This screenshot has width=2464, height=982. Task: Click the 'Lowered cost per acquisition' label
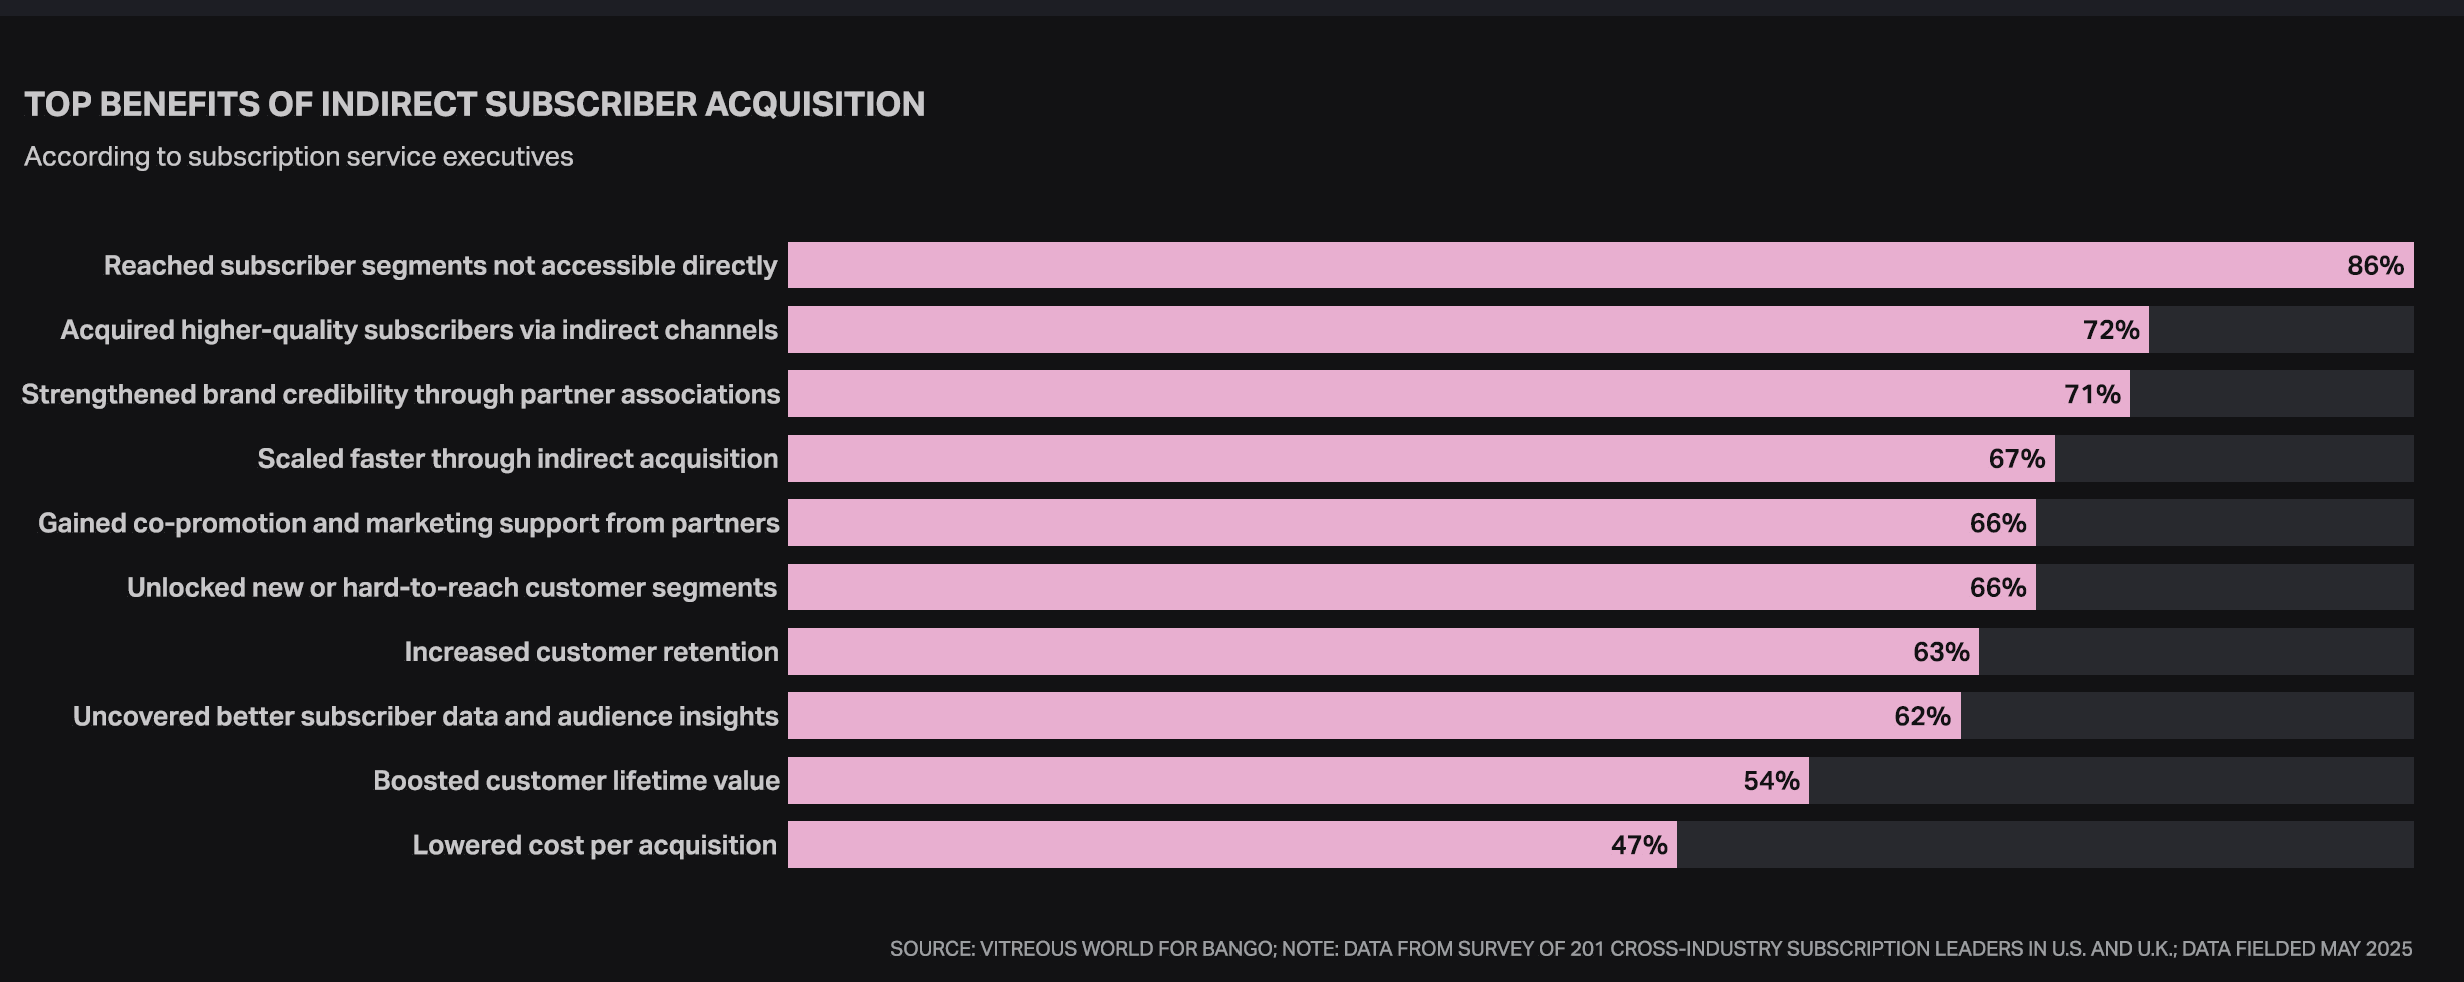point(594,845)
